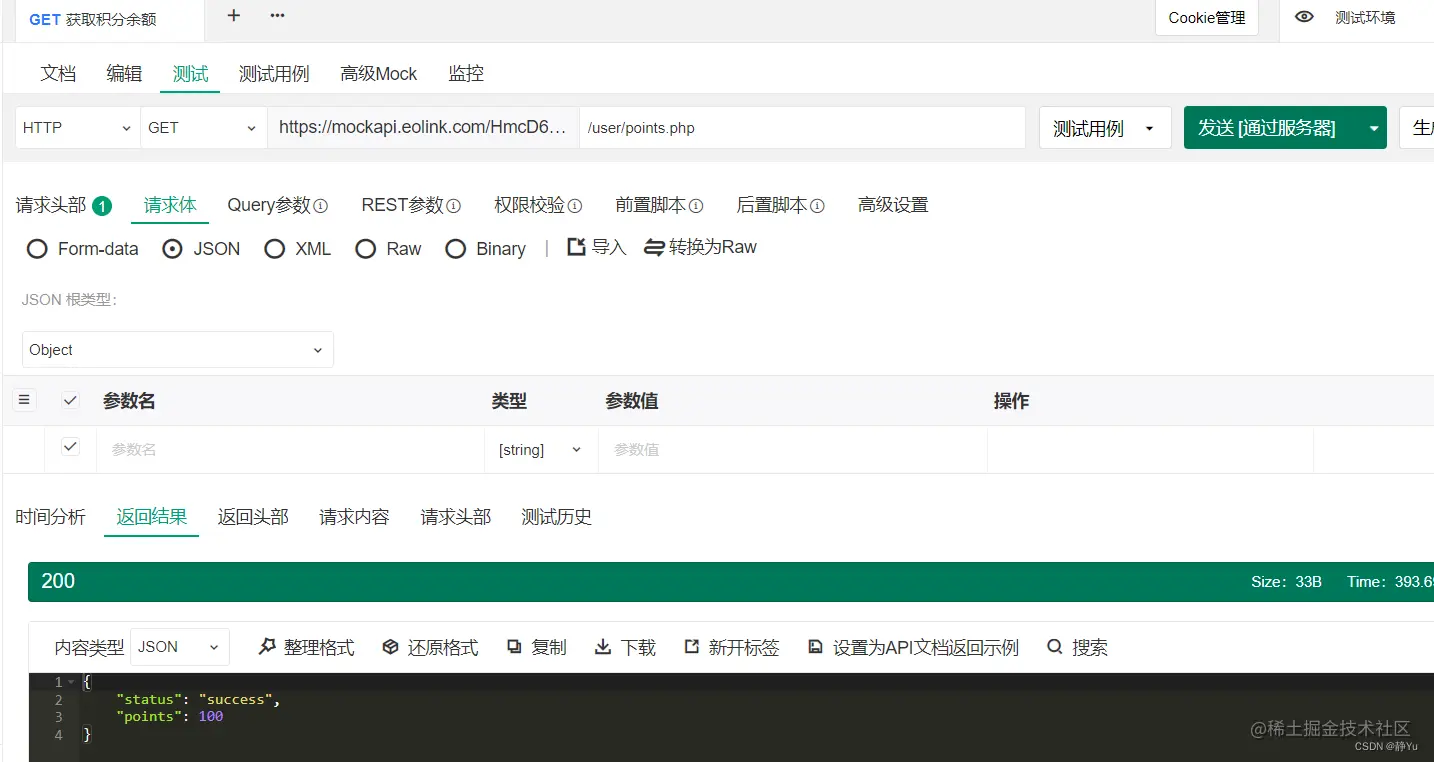Open Cookie管理 cookie manager
Viewport: 1434px width, 762px height.
click(1206, 18)
